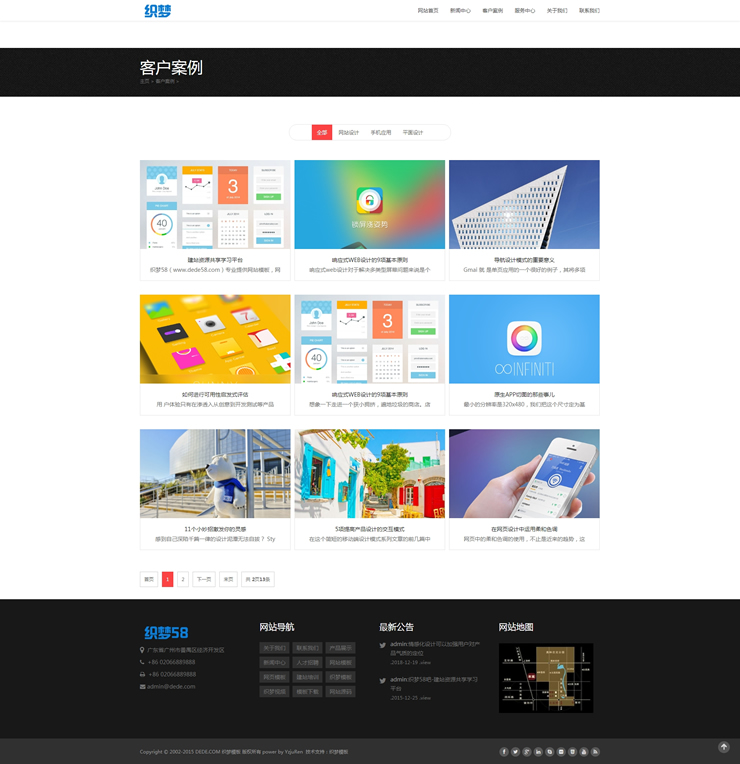Choose the 平面设计 filter tab
Viewport: 740px width, 764px height.
coord(413,132)
